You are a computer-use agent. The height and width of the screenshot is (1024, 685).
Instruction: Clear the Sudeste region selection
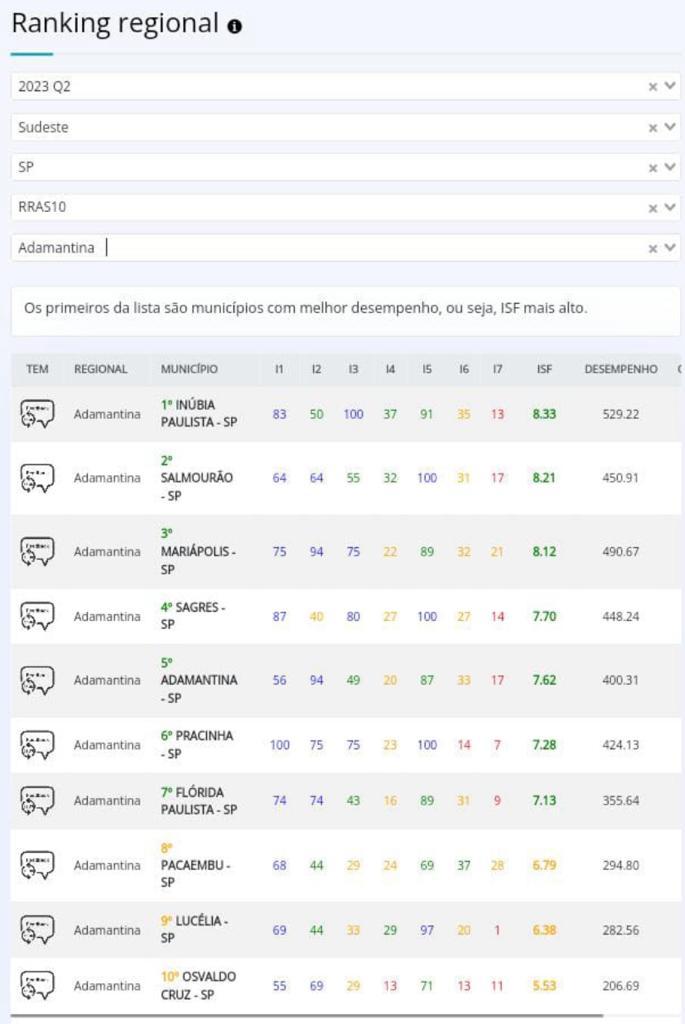(653, 128)
